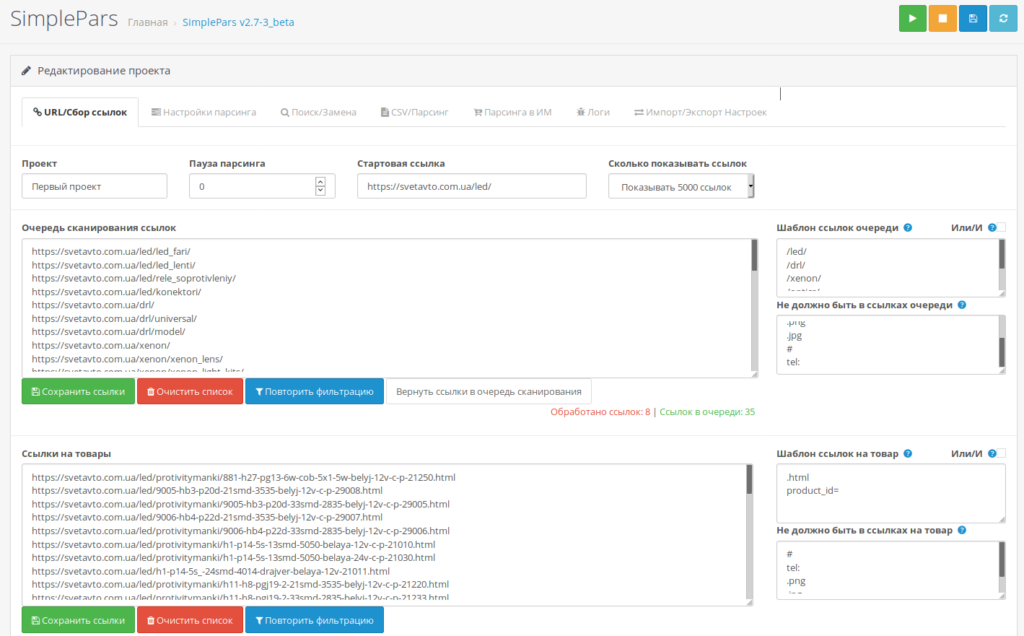1024x636 pixels.
Task: Go to the CSV/Парсинг tab
Action: tap(415, 112)
